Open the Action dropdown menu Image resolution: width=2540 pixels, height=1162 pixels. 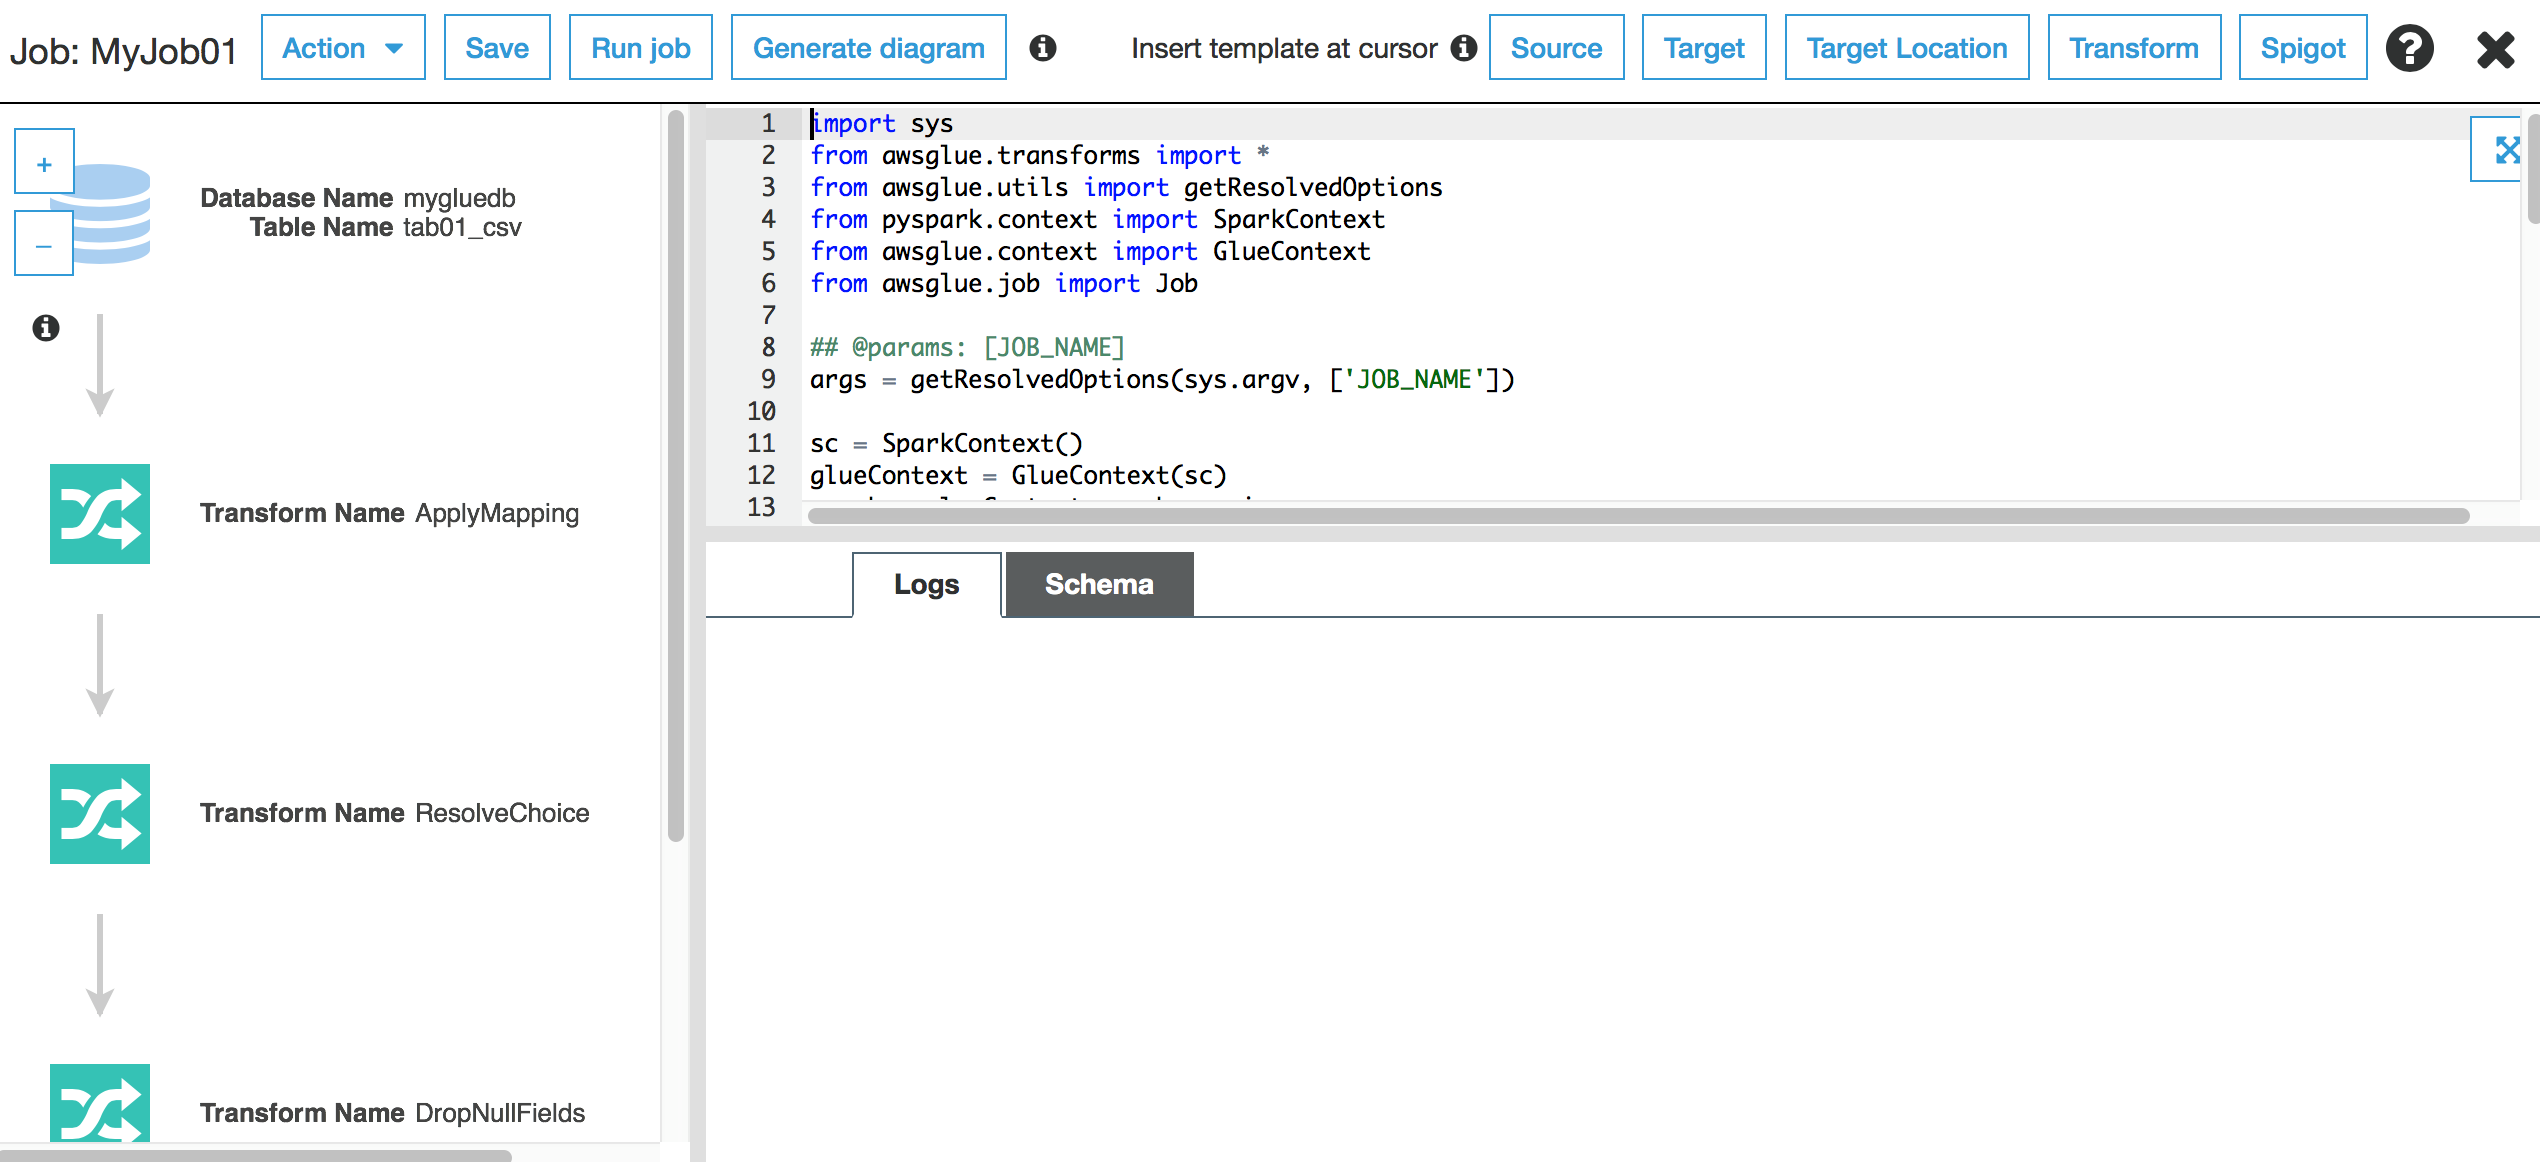(x=343, y=48)
